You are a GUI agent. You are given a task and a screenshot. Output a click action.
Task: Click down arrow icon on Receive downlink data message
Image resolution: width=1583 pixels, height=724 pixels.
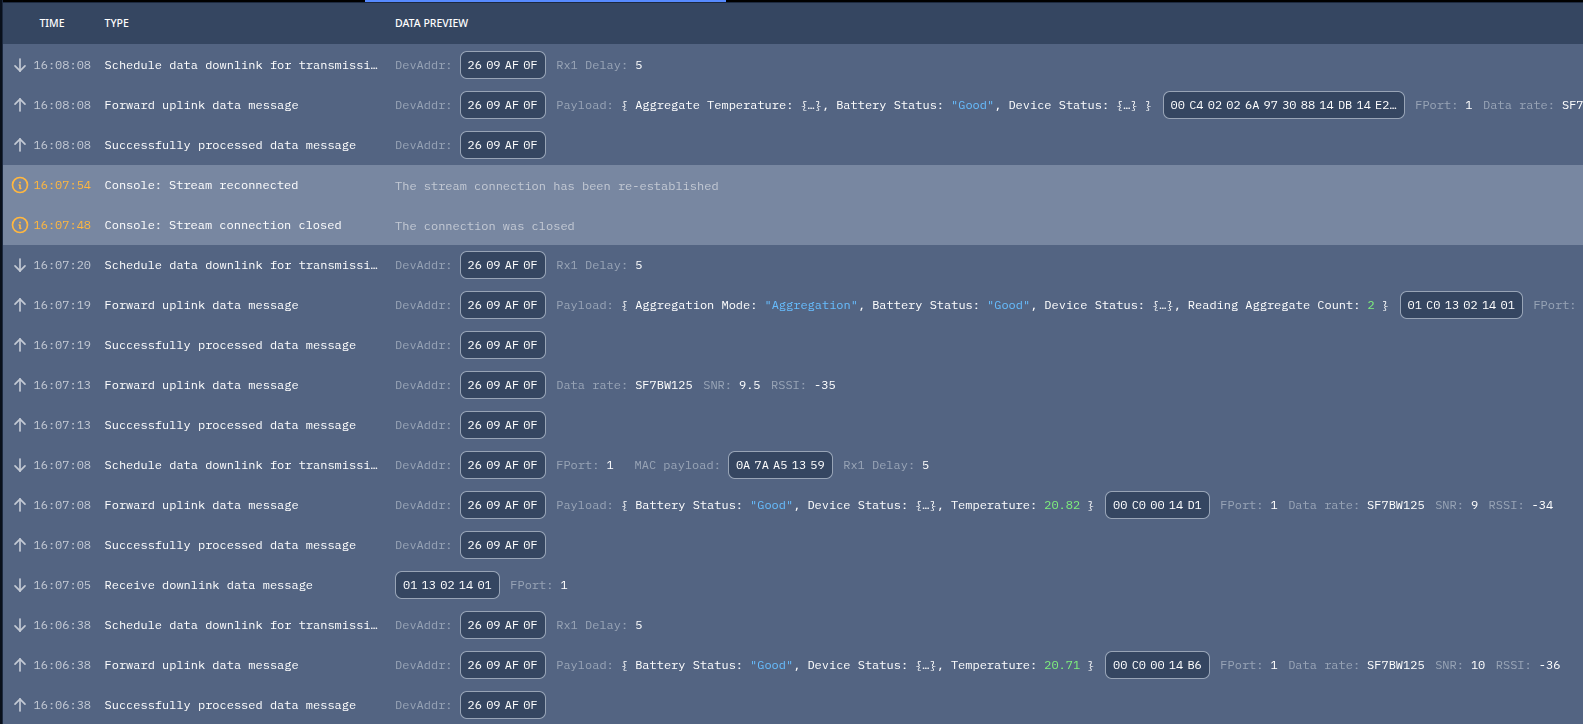(x=19, y=585)
